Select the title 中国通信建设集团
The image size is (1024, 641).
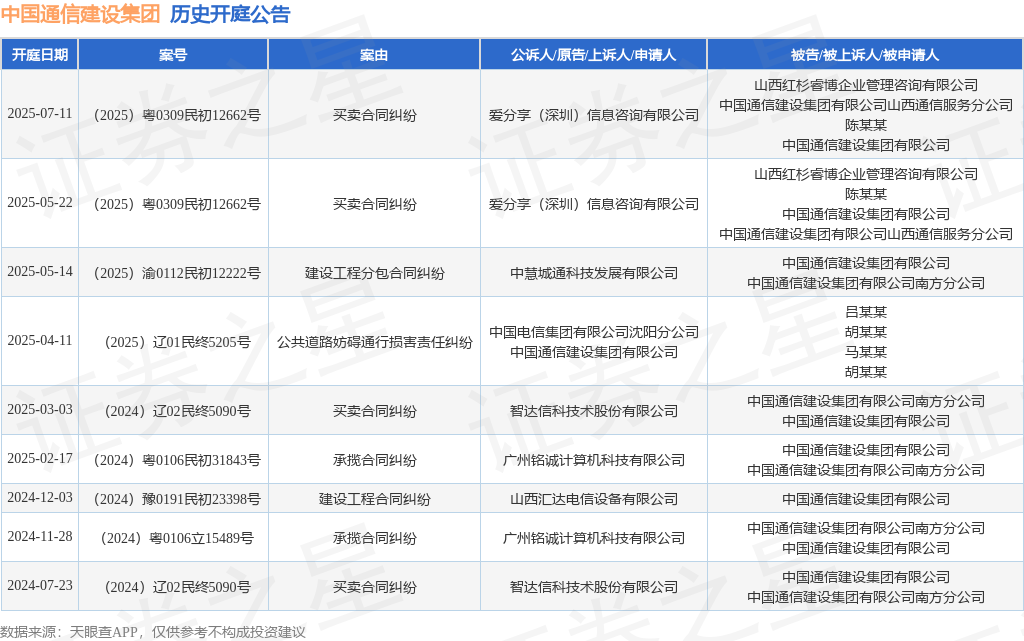click(x=80, y=14)
